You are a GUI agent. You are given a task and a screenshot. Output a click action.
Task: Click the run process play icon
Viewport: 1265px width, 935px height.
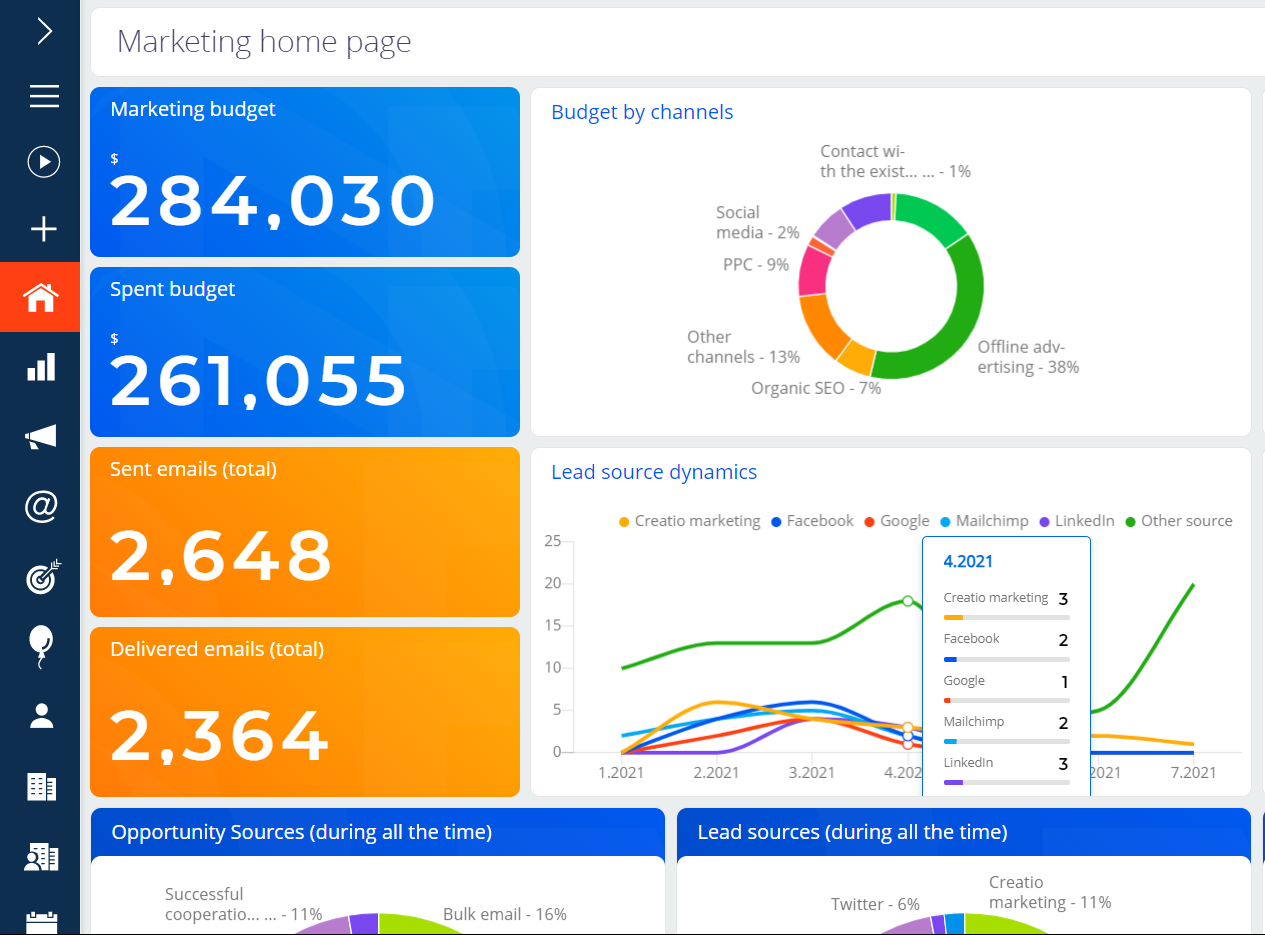(x=44, y=162)
